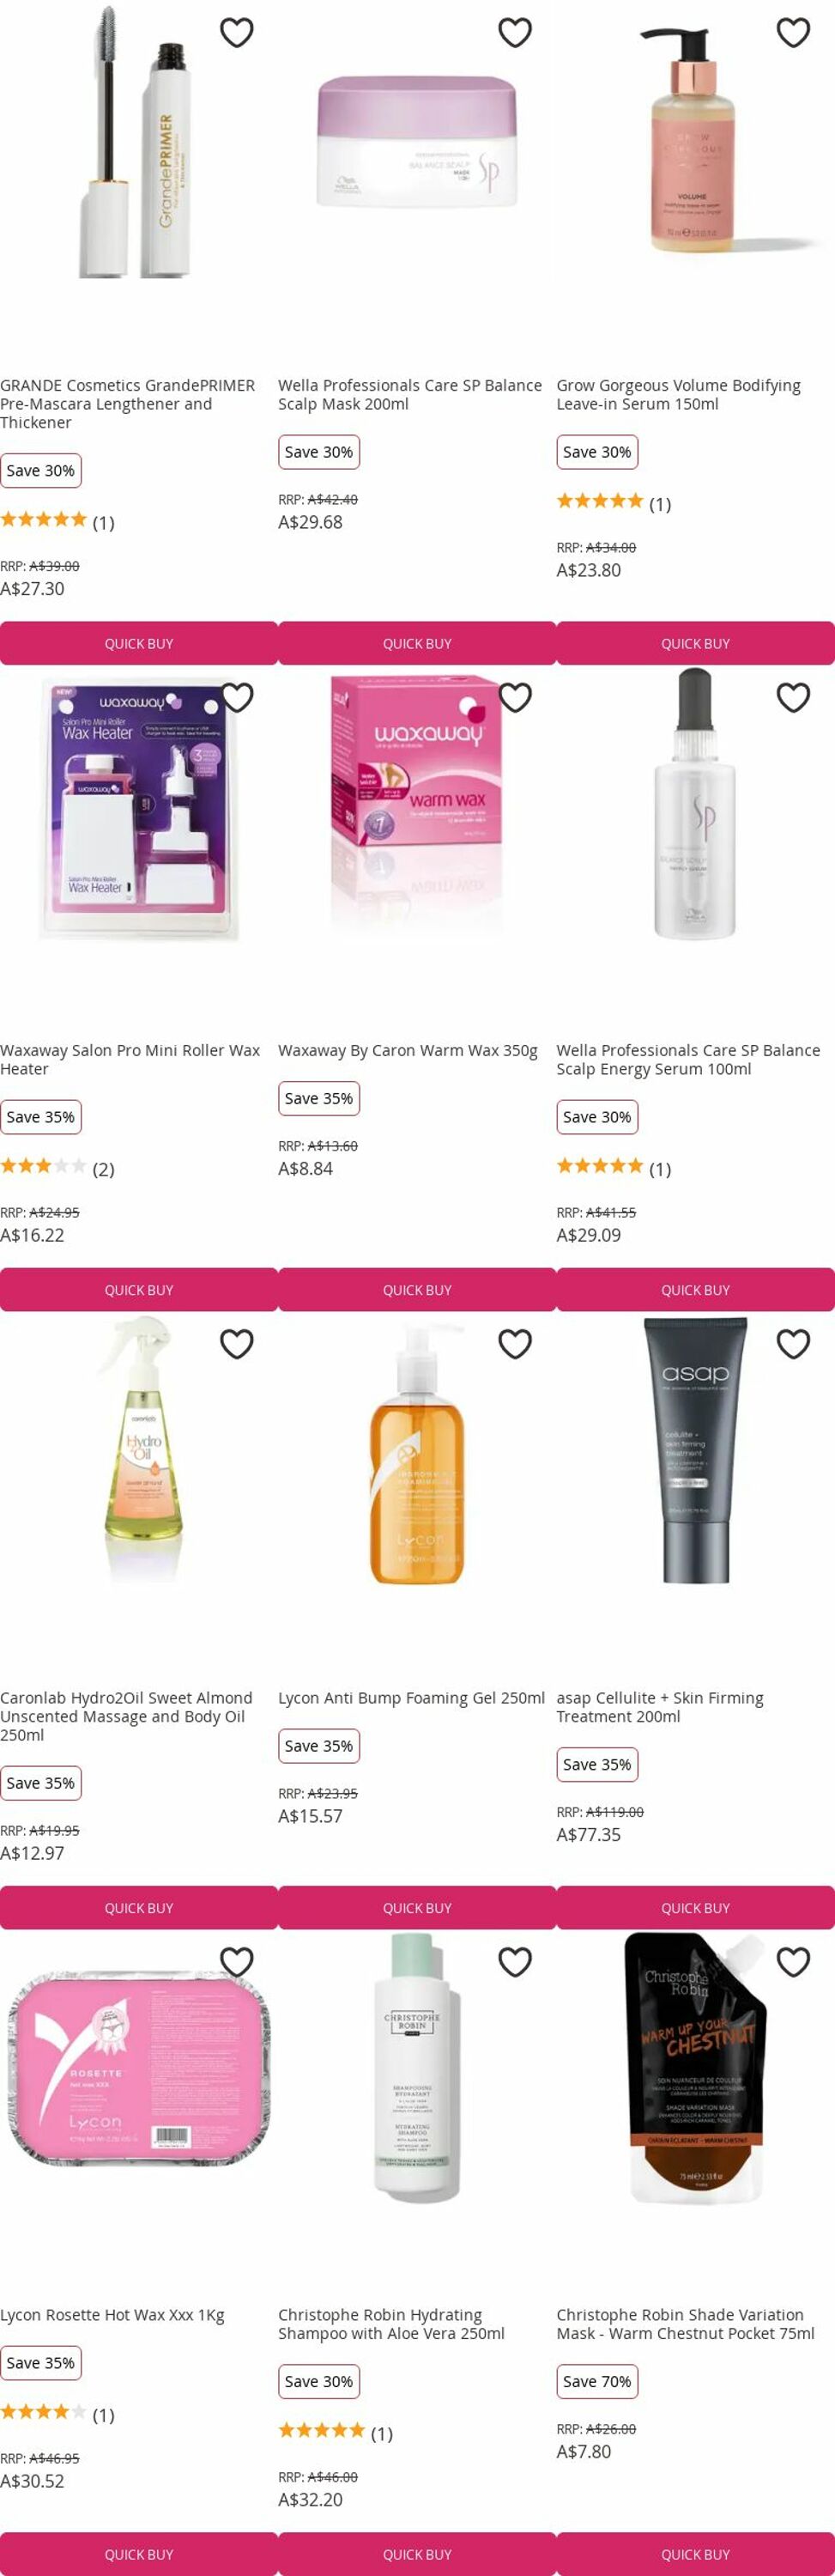Screen dimensions: 835x2576
Task: Wishlist the Caronlab Hydro2Oil massage oil
Action: coord(237,1343)
